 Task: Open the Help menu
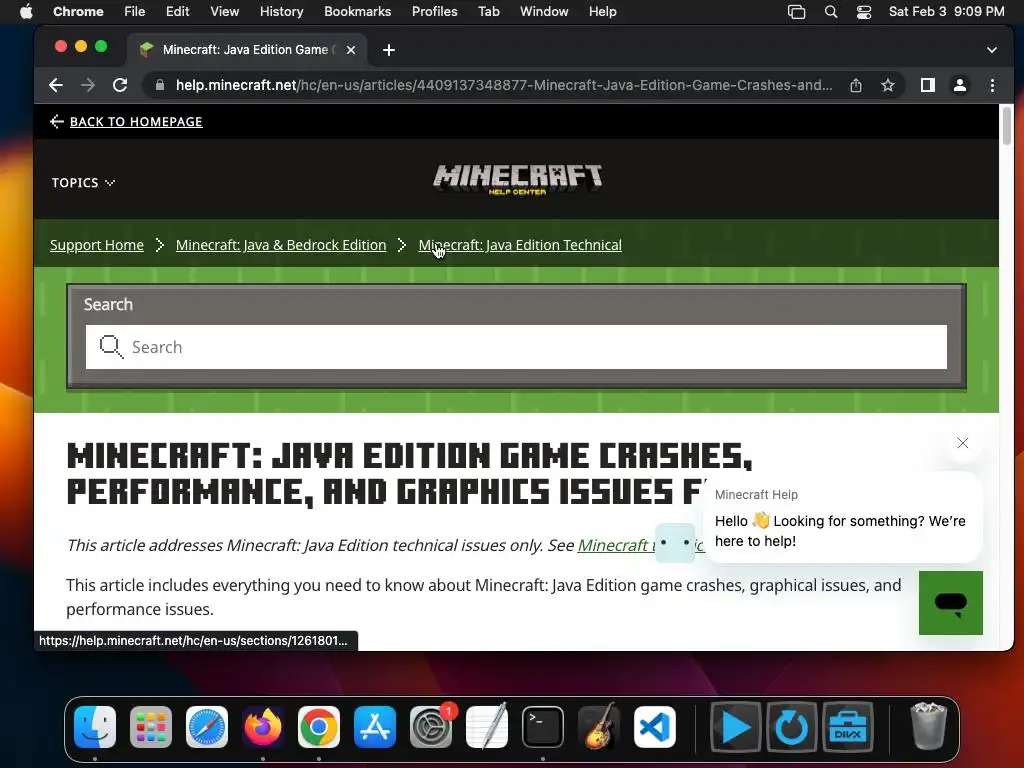(602, 12)
